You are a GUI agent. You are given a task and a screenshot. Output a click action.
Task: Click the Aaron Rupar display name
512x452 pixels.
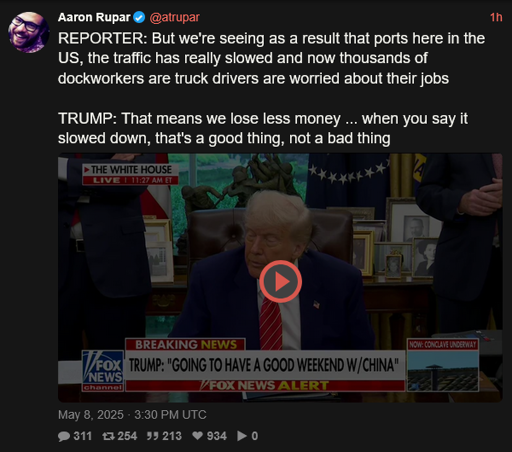[94, 17]
